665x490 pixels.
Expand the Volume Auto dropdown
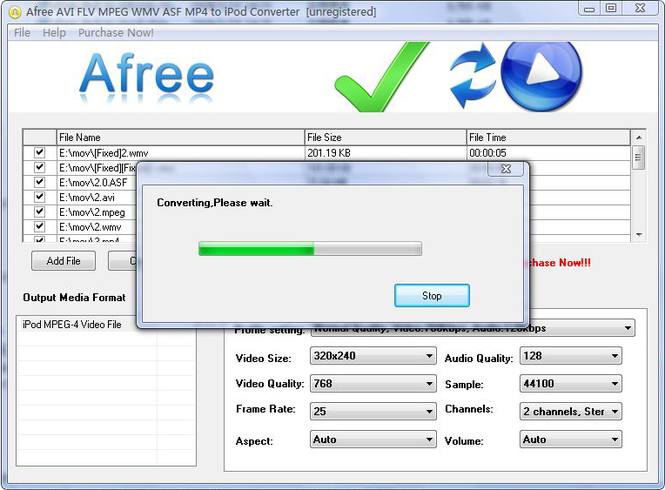(570, 439)
